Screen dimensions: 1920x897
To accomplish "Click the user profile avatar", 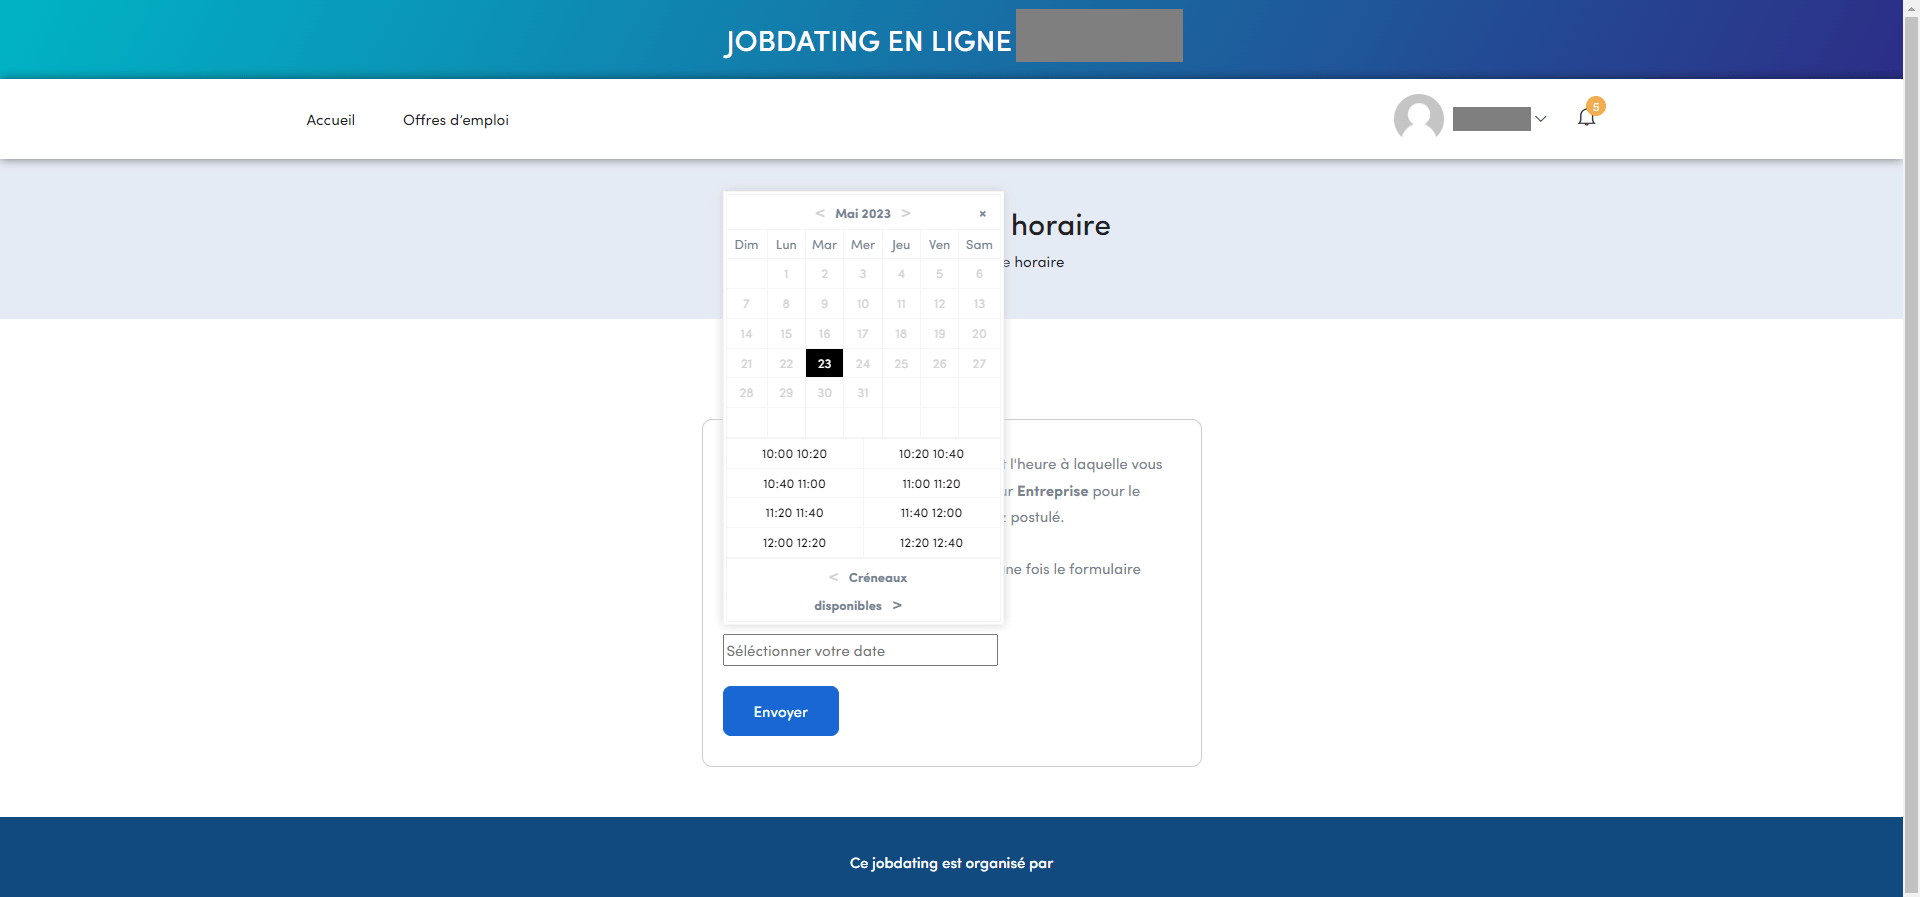I will pos(1418,119).
